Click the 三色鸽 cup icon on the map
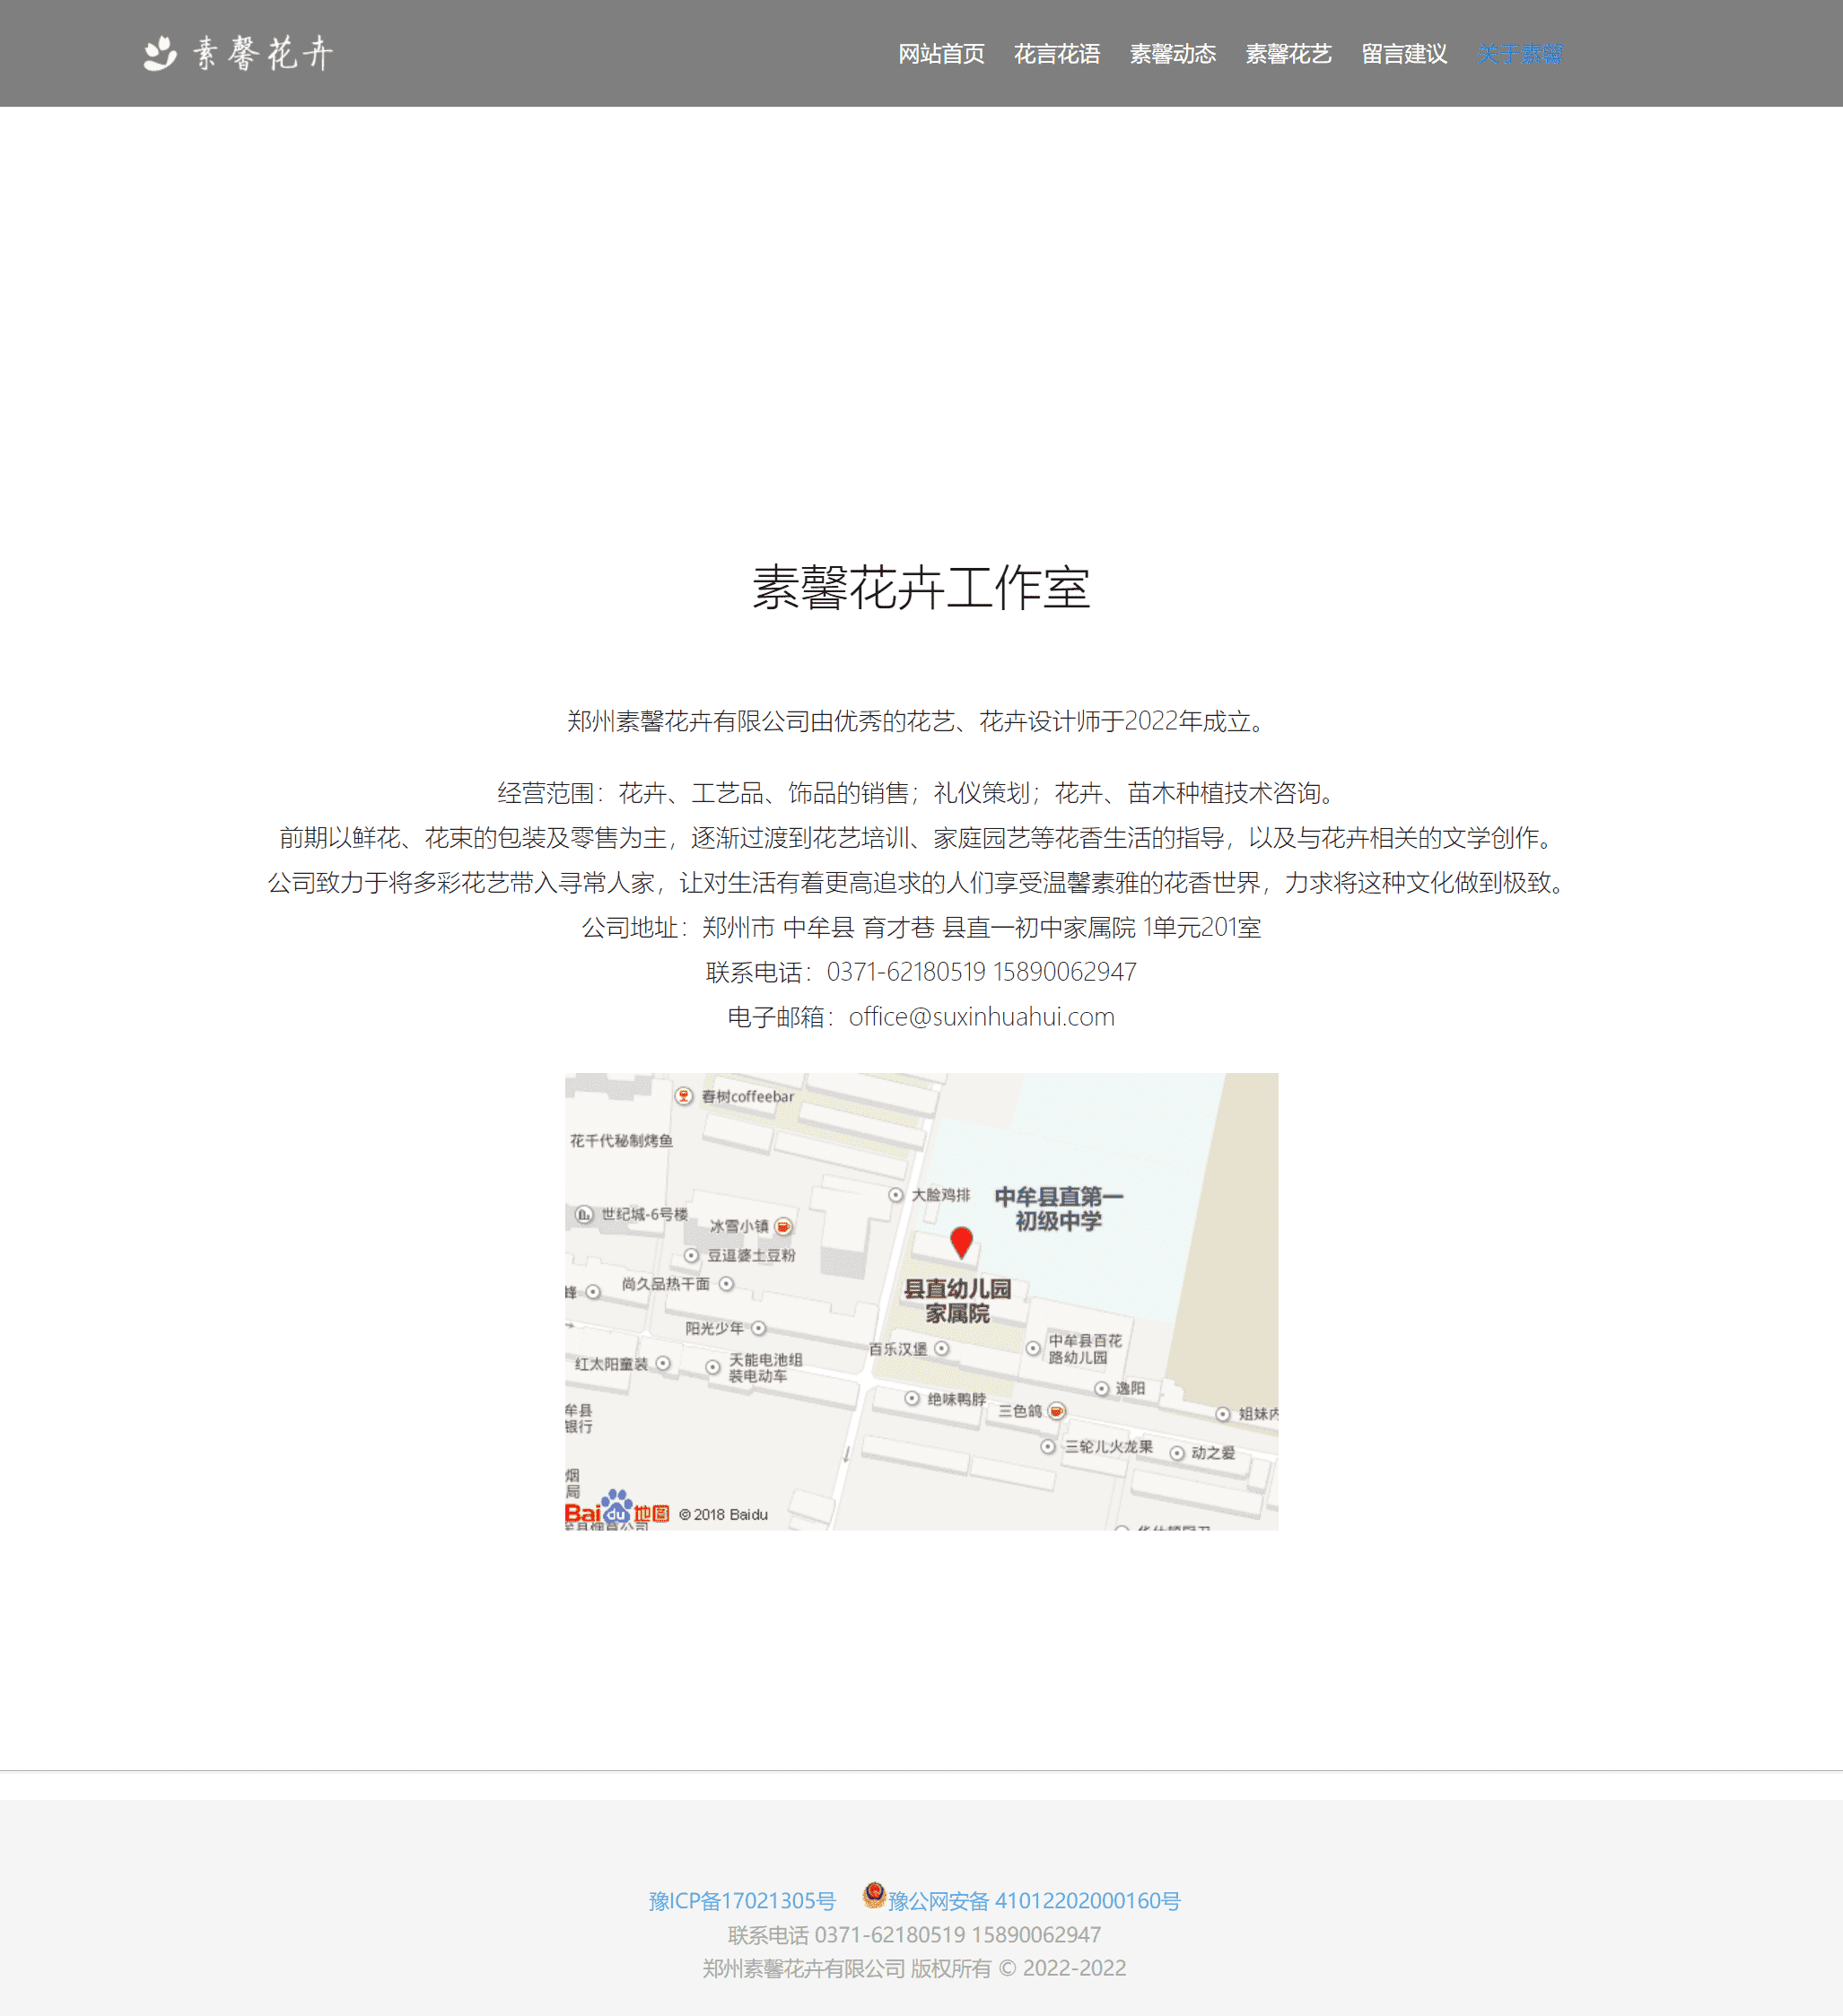 (x=1057, y=1411)
